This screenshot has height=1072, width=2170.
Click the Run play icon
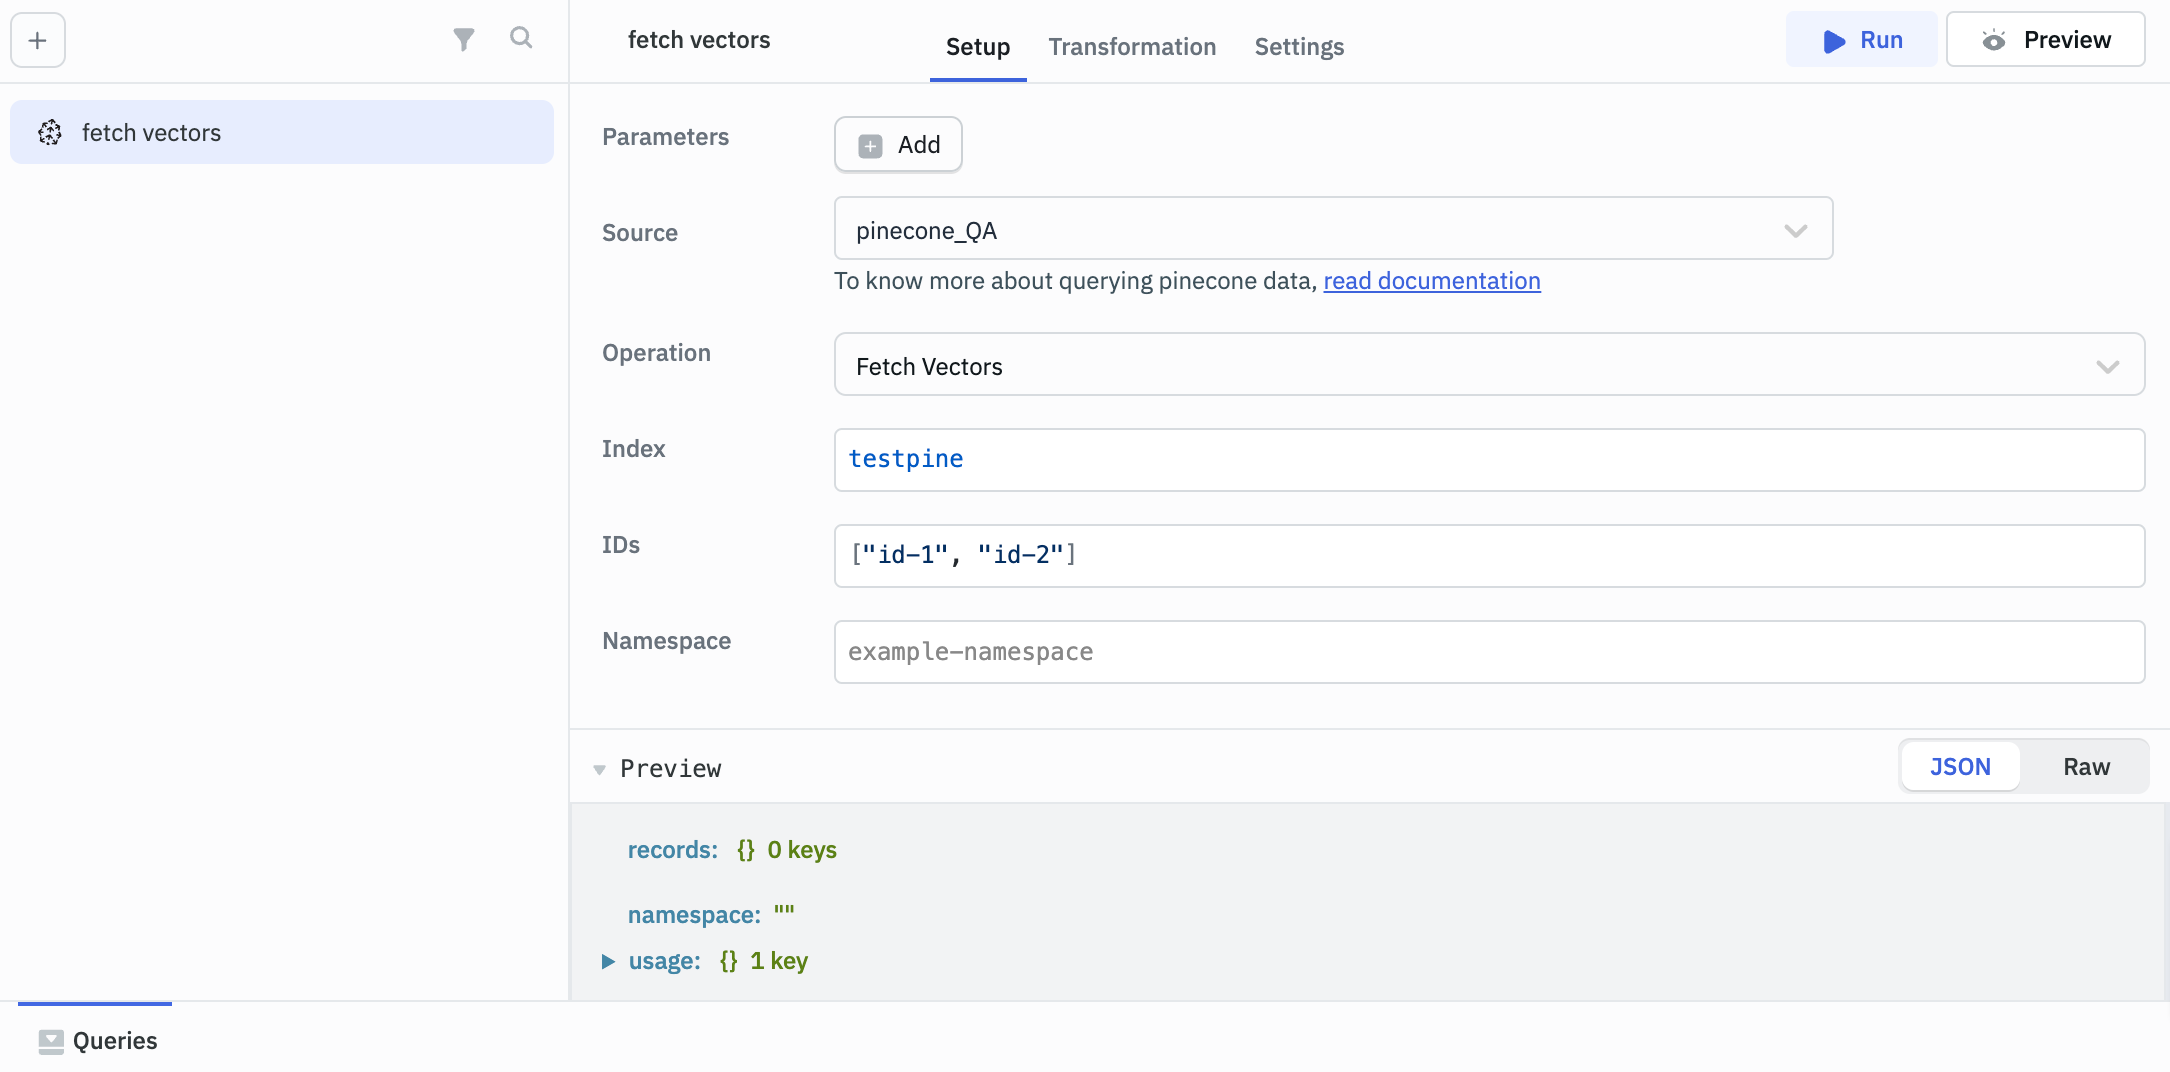(1834, 41)
